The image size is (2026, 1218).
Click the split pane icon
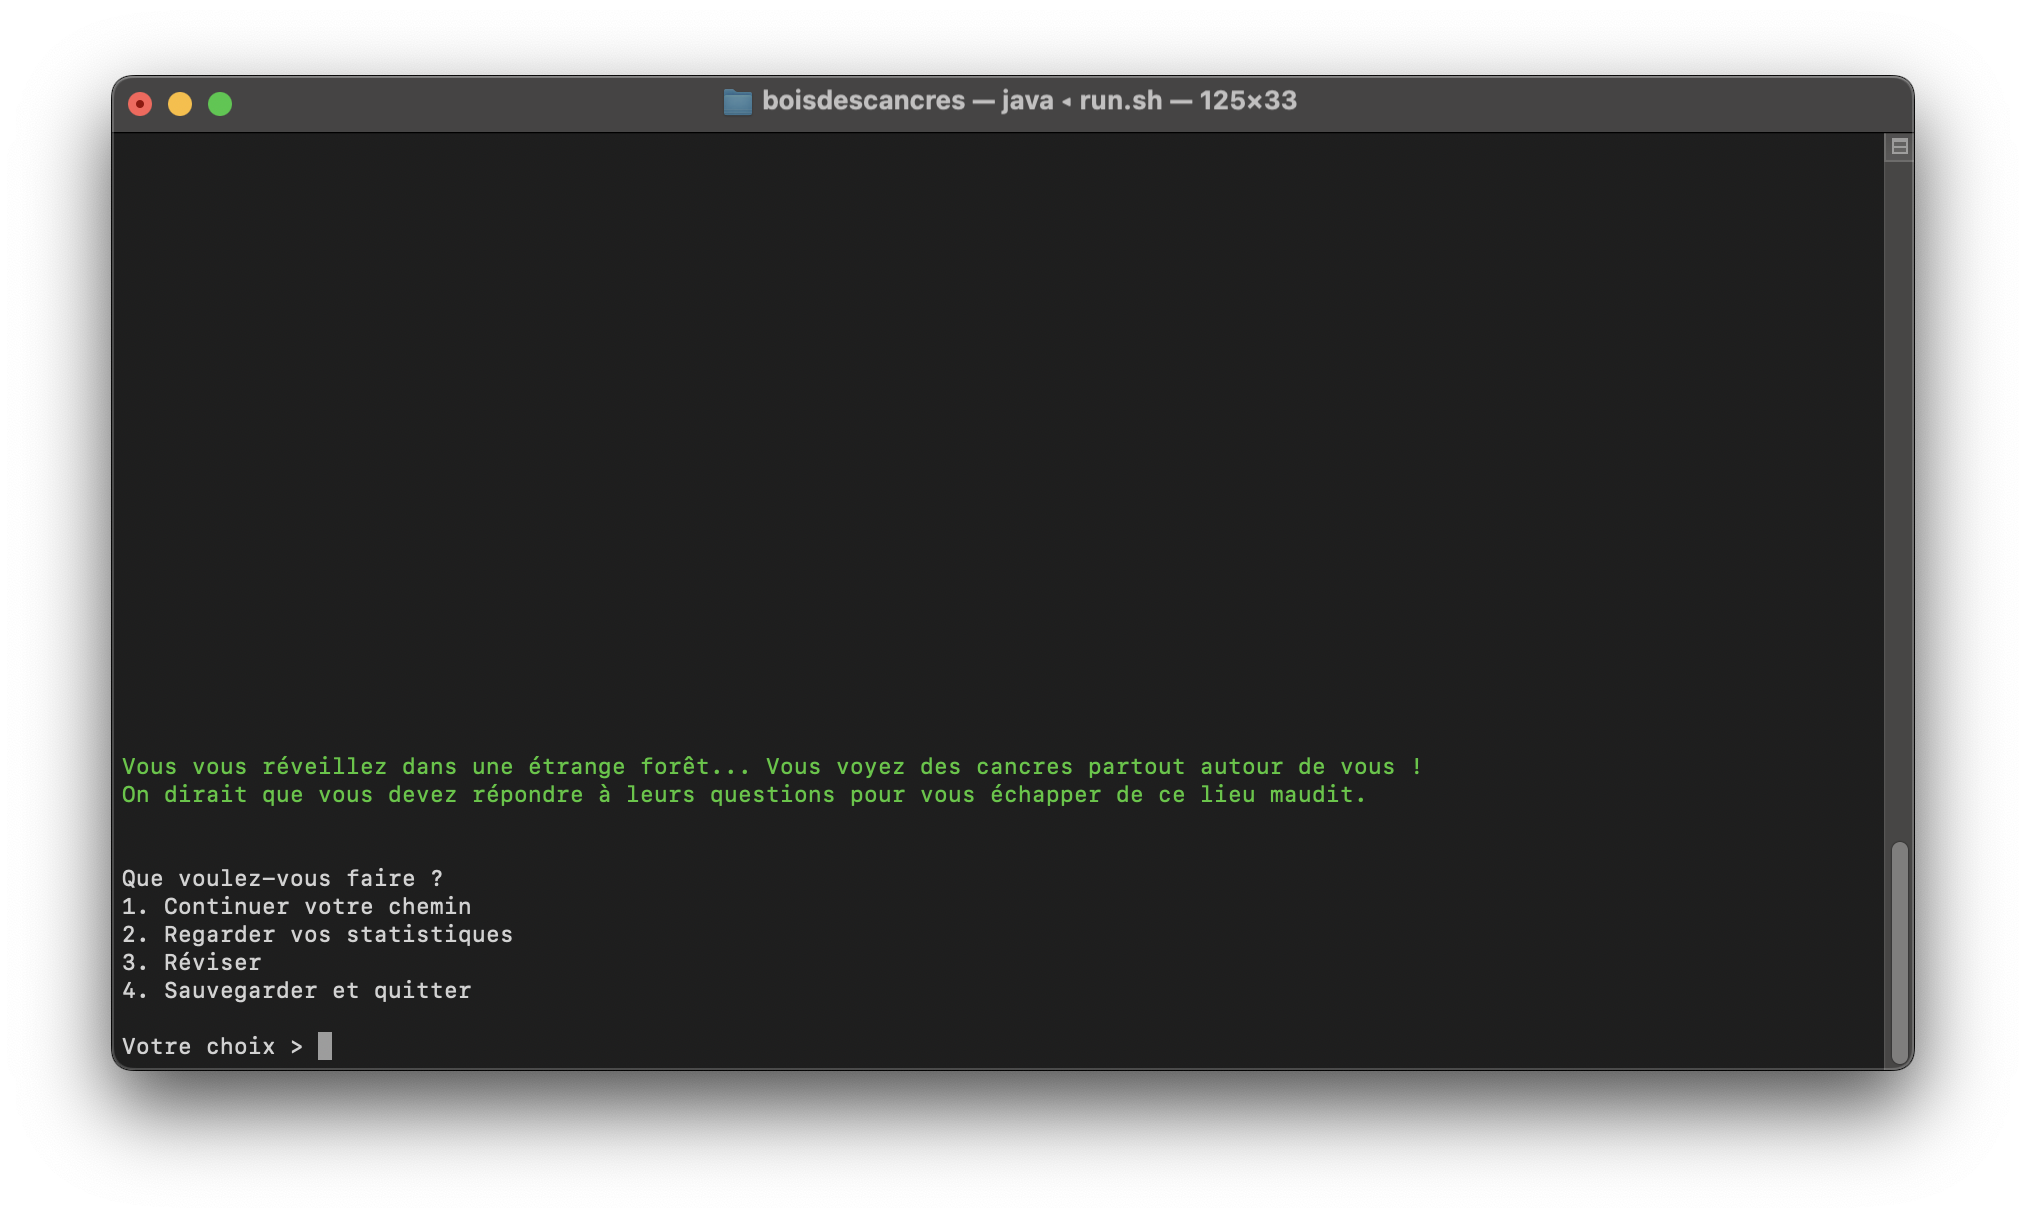pos(1899,147)
